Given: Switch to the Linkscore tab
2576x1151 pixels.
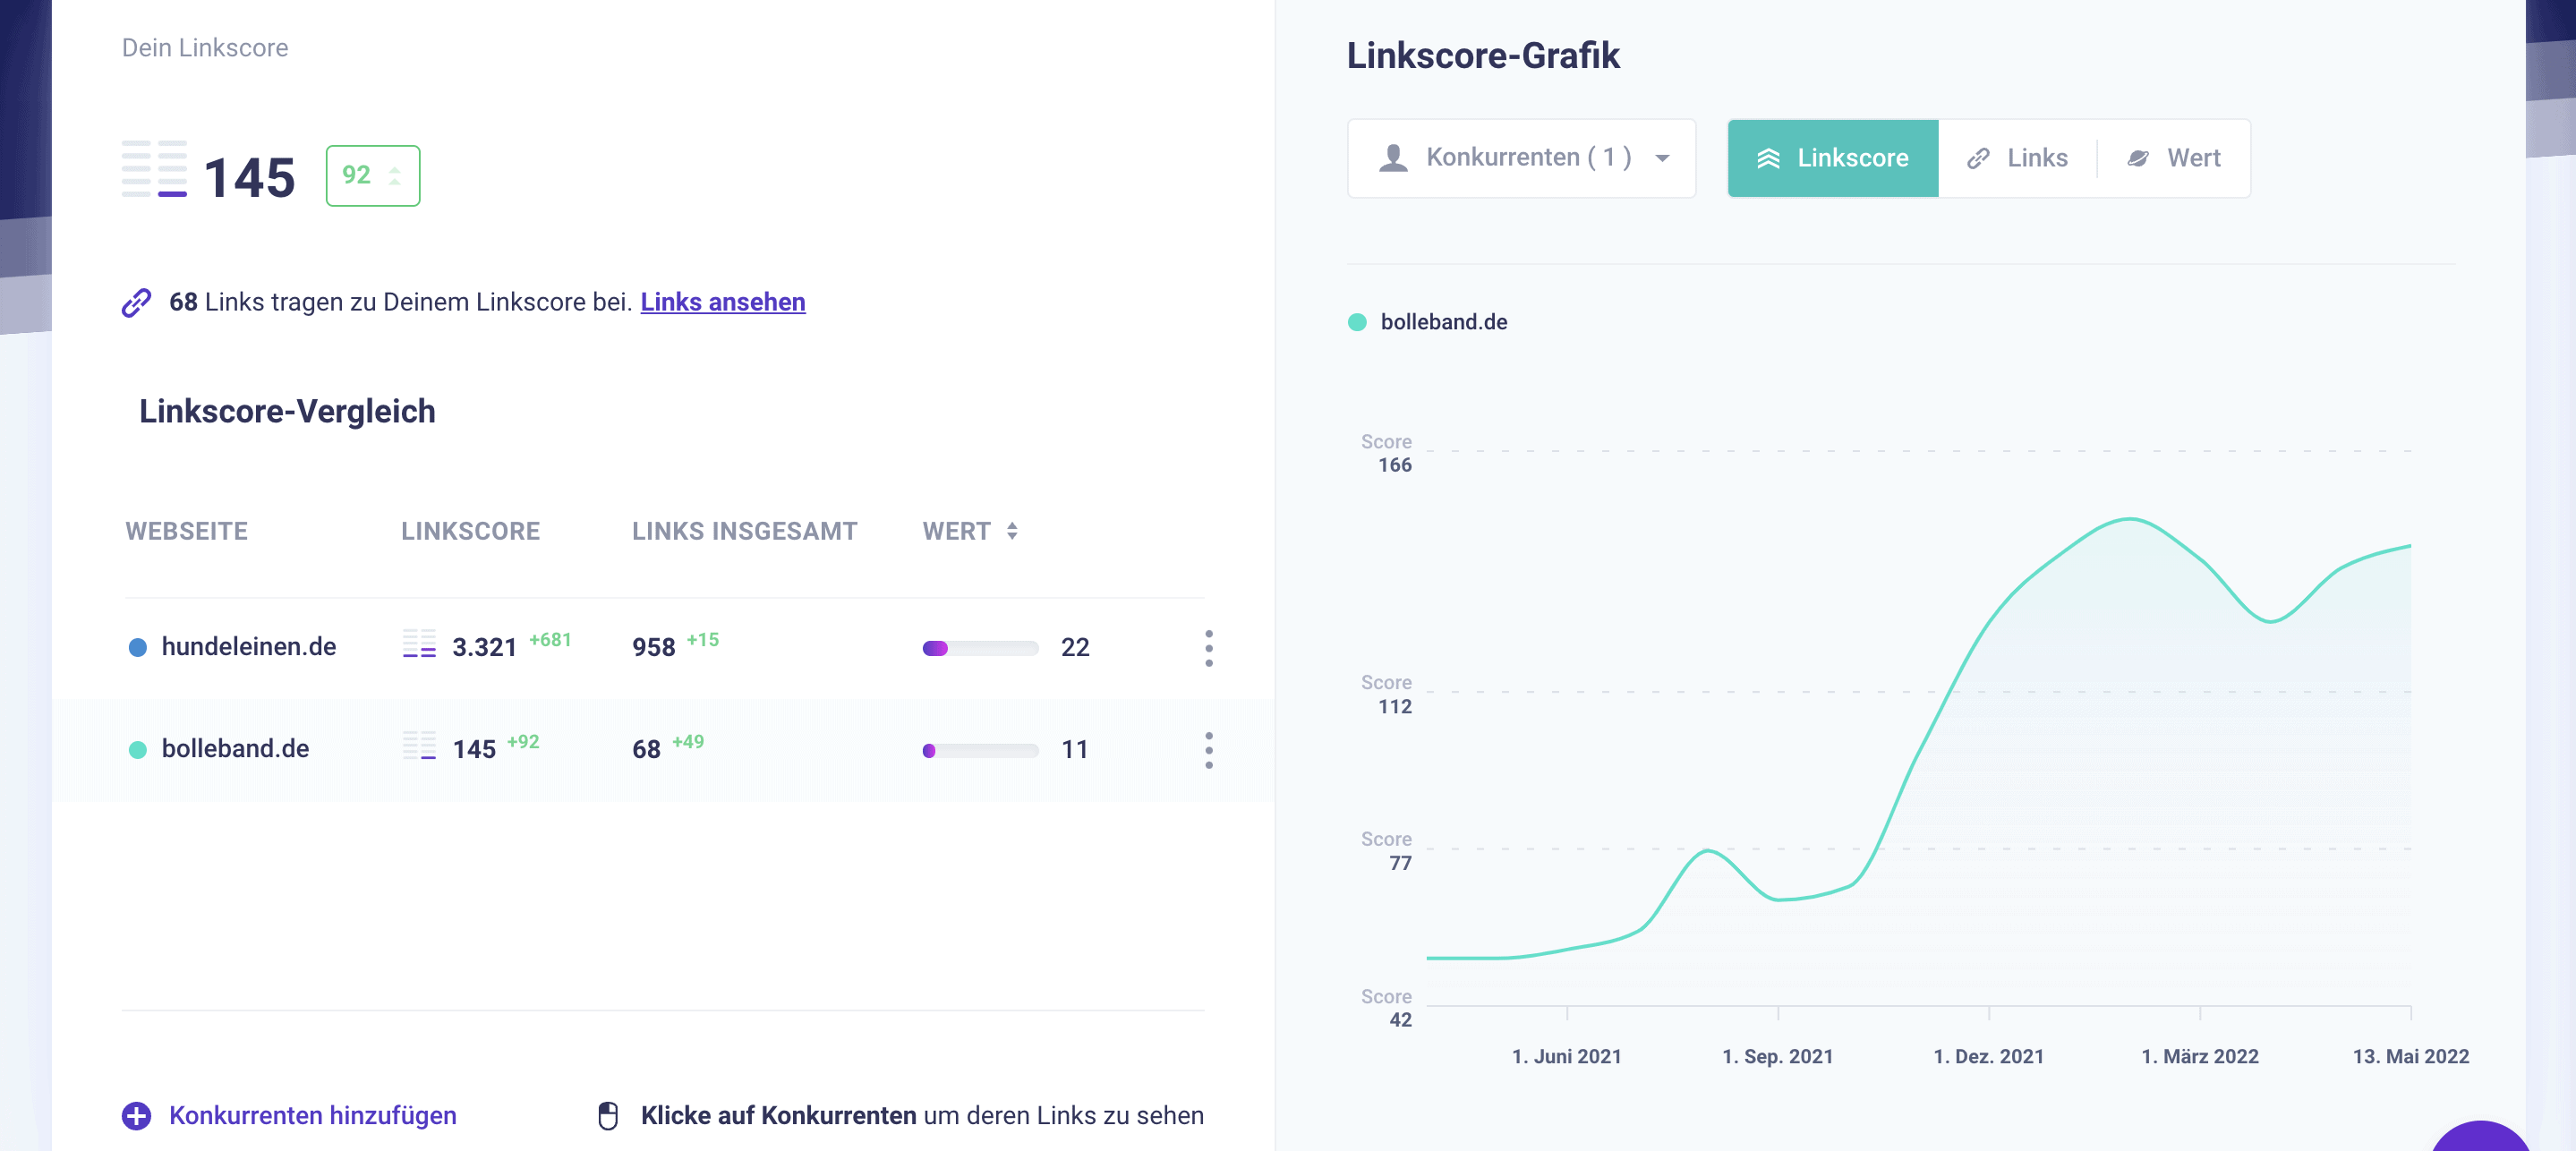Looking at the screenshot, I should click(x=1832, y=158).
